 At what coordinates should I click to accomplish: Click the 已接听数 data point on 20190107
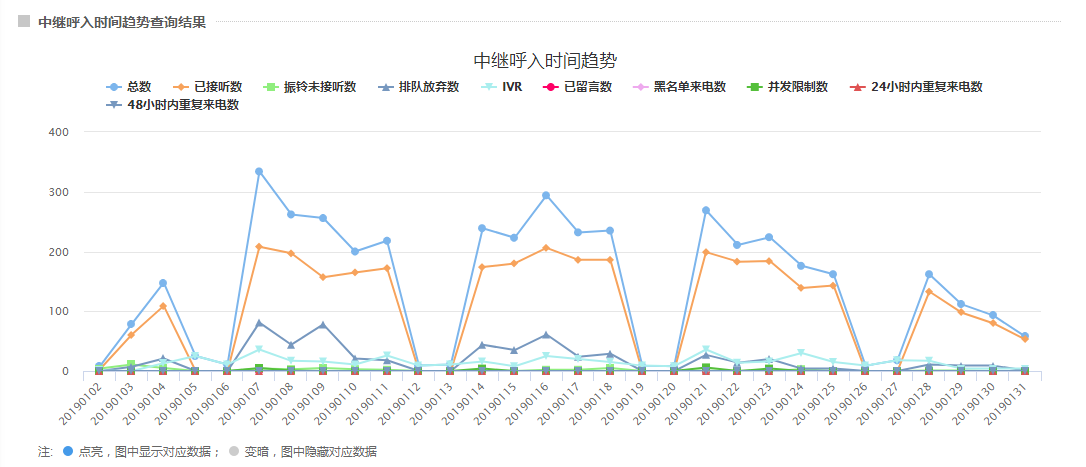[x=259, y=246]
